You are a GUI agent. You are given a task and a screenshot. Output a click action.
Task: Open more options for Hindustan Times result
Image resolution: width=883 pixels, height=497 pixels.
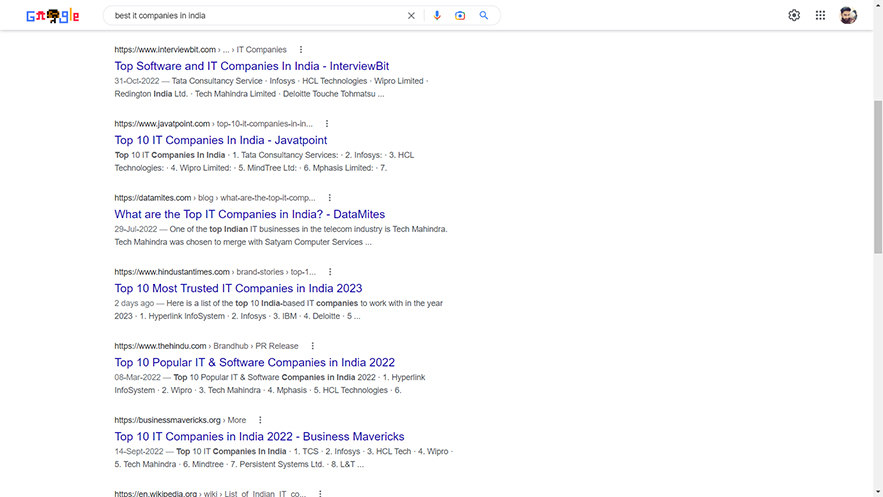pos(330,272)
